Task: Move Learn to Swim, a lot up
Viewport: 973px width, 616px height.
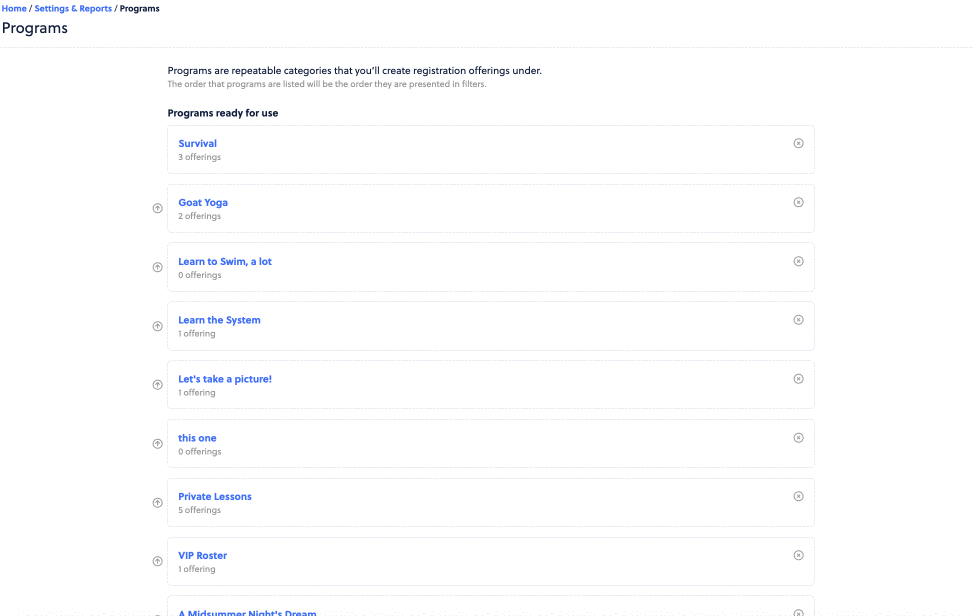Action: [x=158, y=267]
